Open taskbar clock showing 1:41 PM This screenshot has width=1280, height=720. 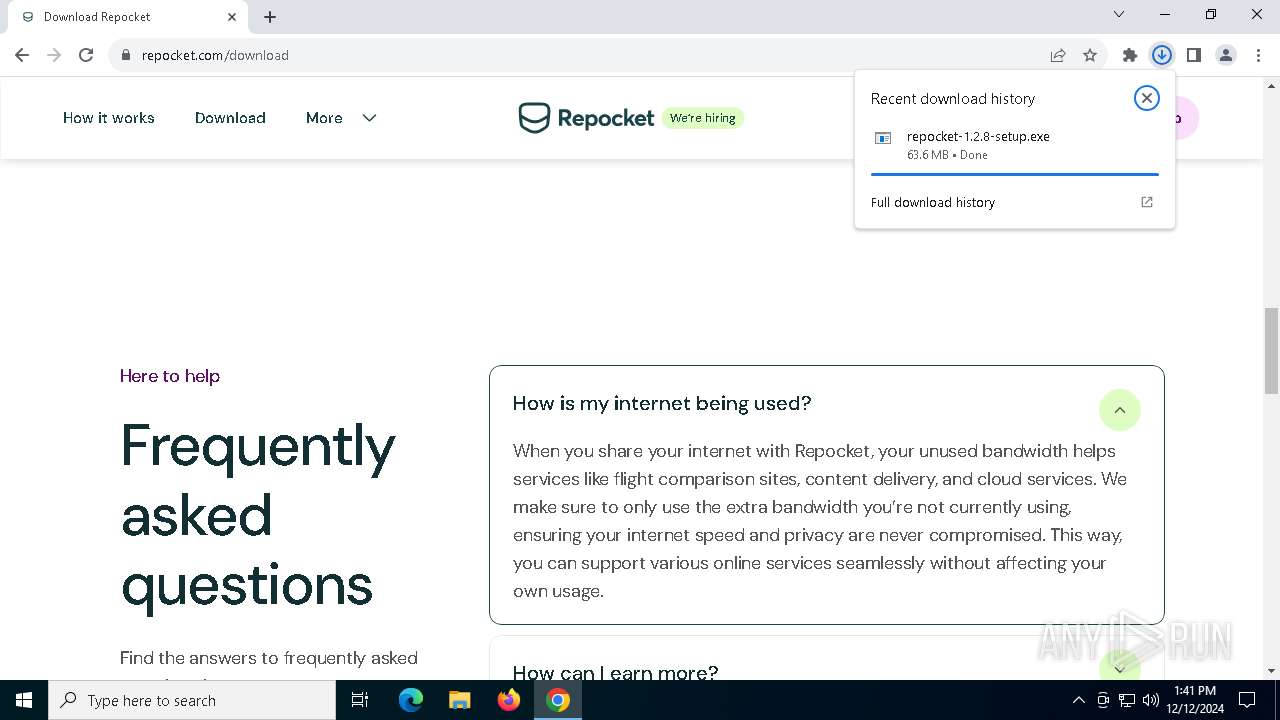pyautogui.click(x=1196, y=700)
